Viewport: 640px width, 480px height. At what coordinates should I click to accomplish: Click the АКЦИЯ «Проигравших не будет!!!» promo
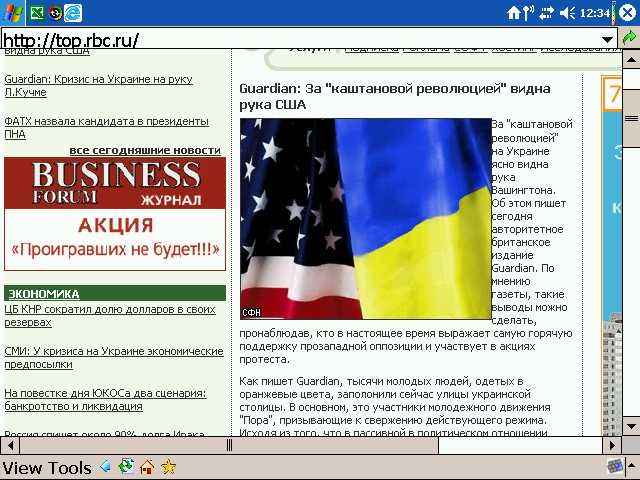tap(115, 239)
